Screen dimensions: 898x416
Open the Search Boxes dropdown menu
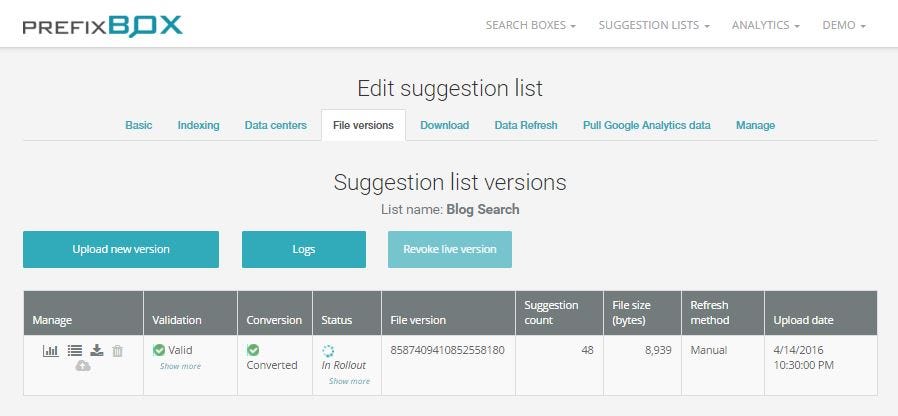tap(530, 25)
